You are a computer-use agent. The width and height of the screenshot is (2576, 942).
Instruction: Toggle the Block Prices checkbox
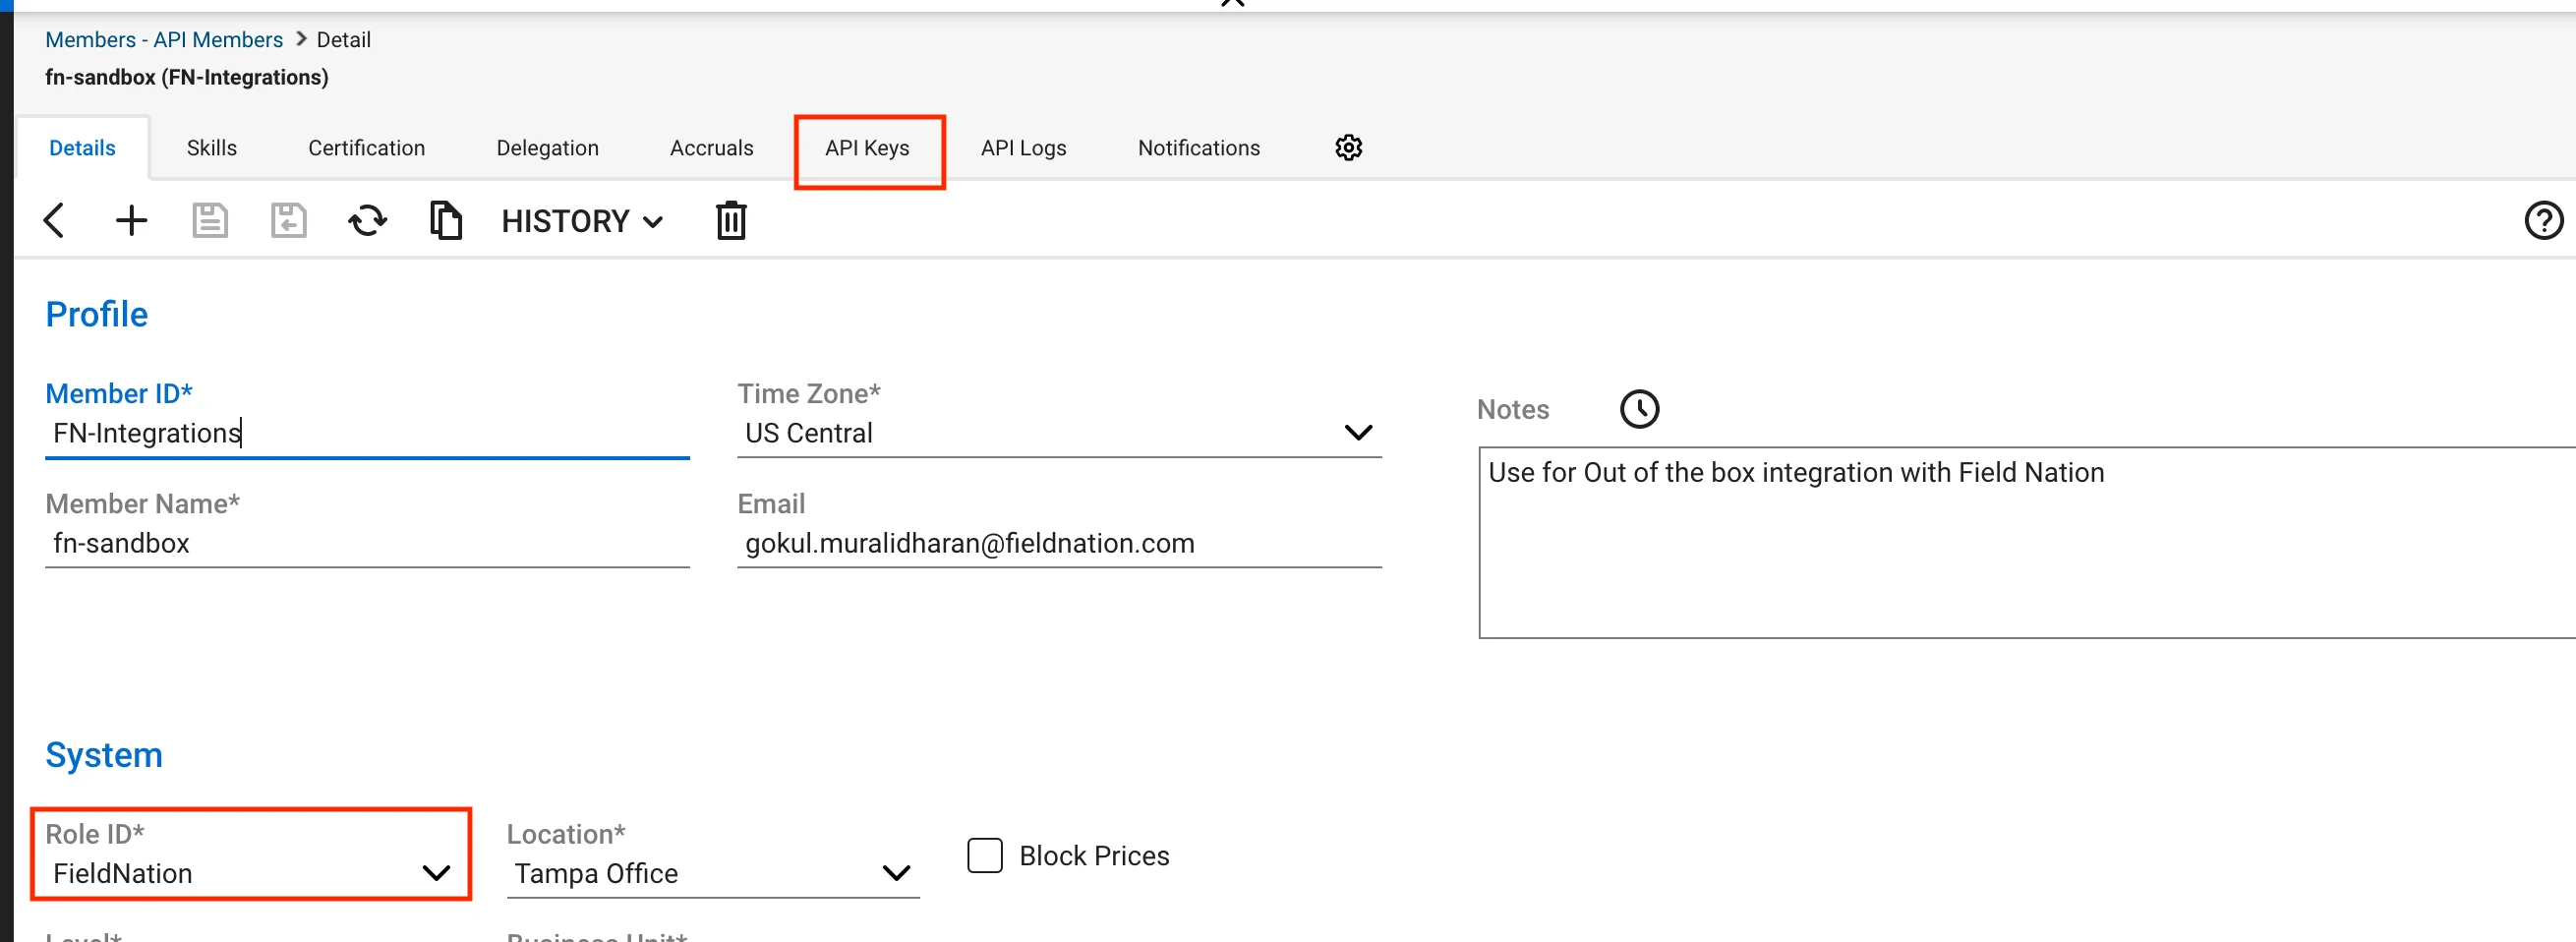coord(985,855)
